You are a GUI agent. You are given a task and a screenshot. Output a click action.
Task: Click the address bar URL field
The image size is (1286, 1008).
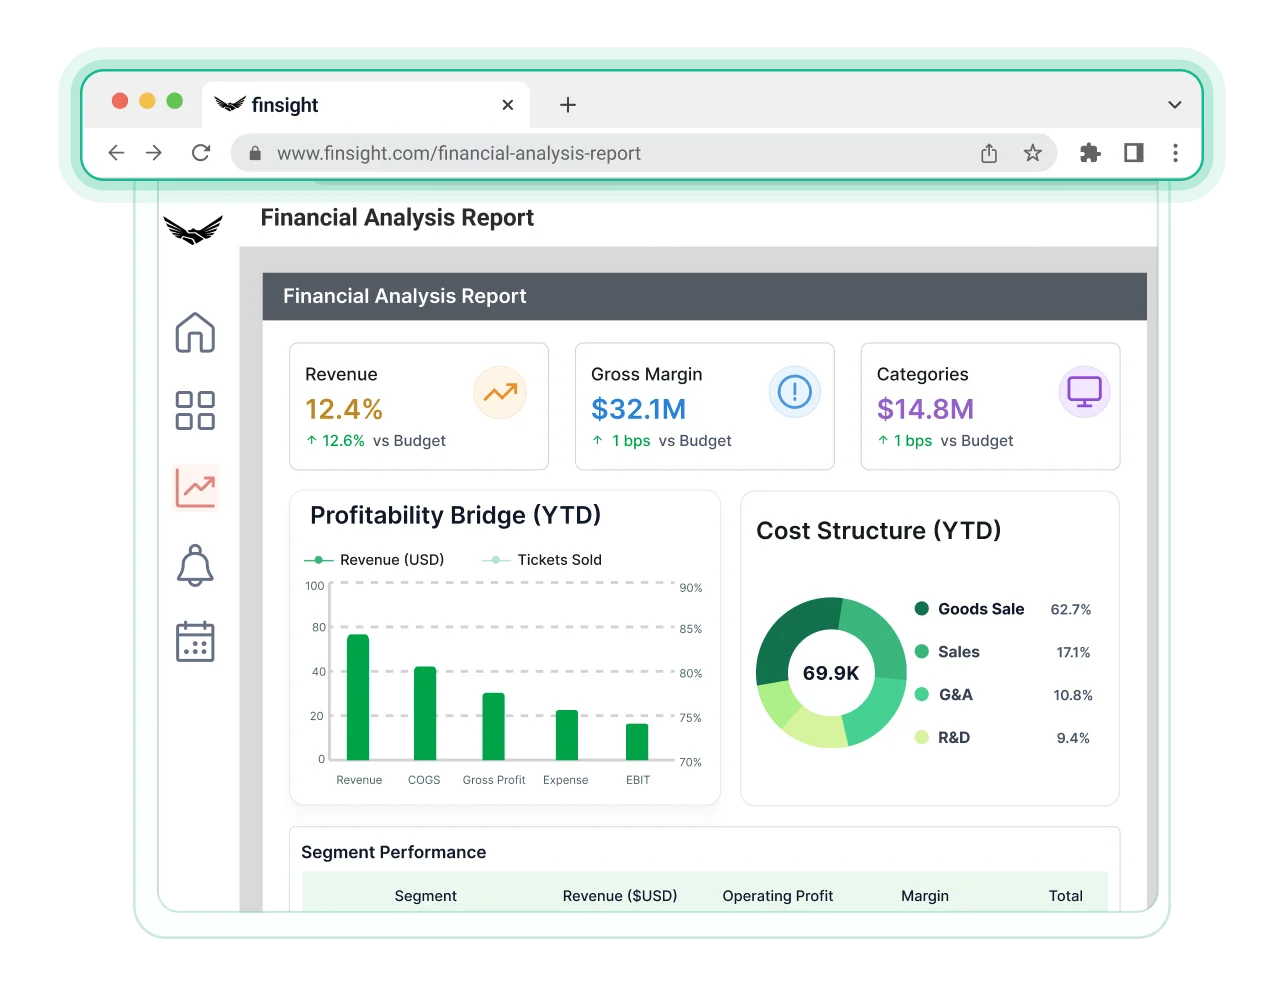tap(644, 153)
